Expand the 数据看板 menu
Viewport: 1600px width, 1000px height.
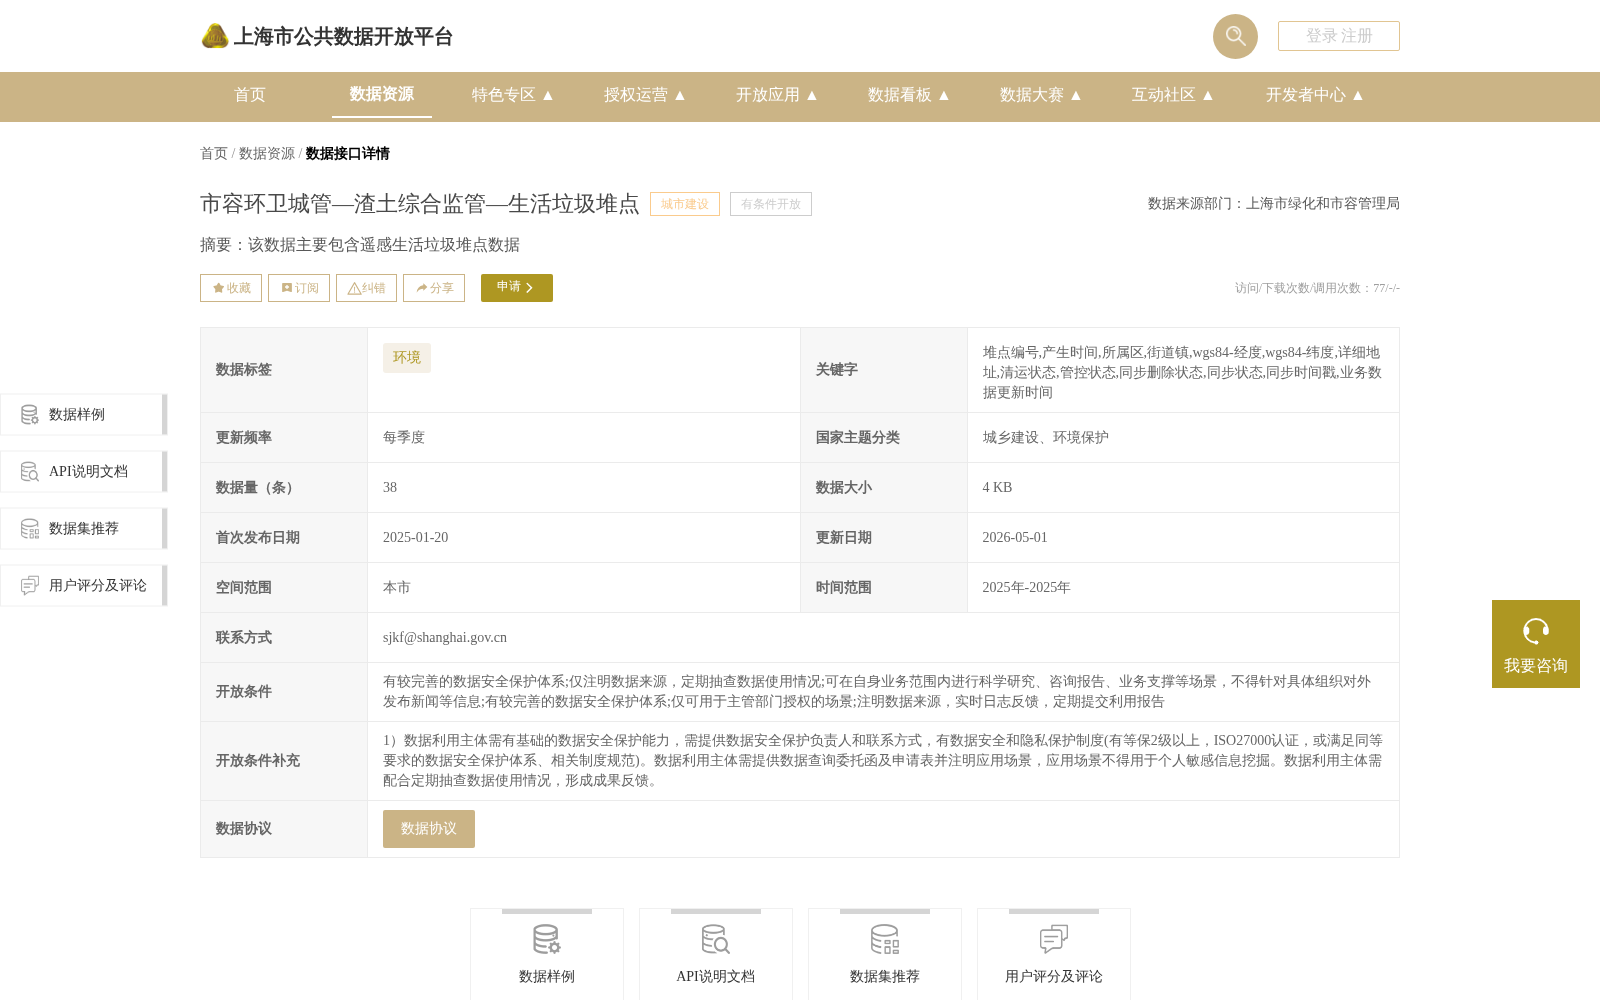[909, 95]
